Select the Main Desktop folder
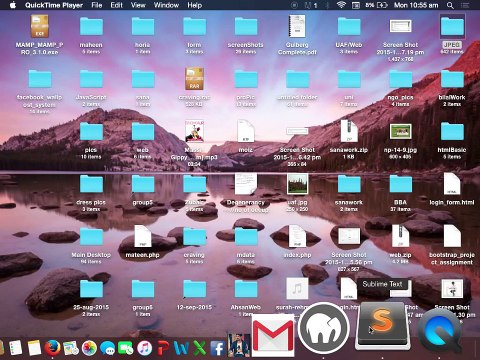Screen dimensions: 480x360 pyautogui.click(x=91, y=237)
